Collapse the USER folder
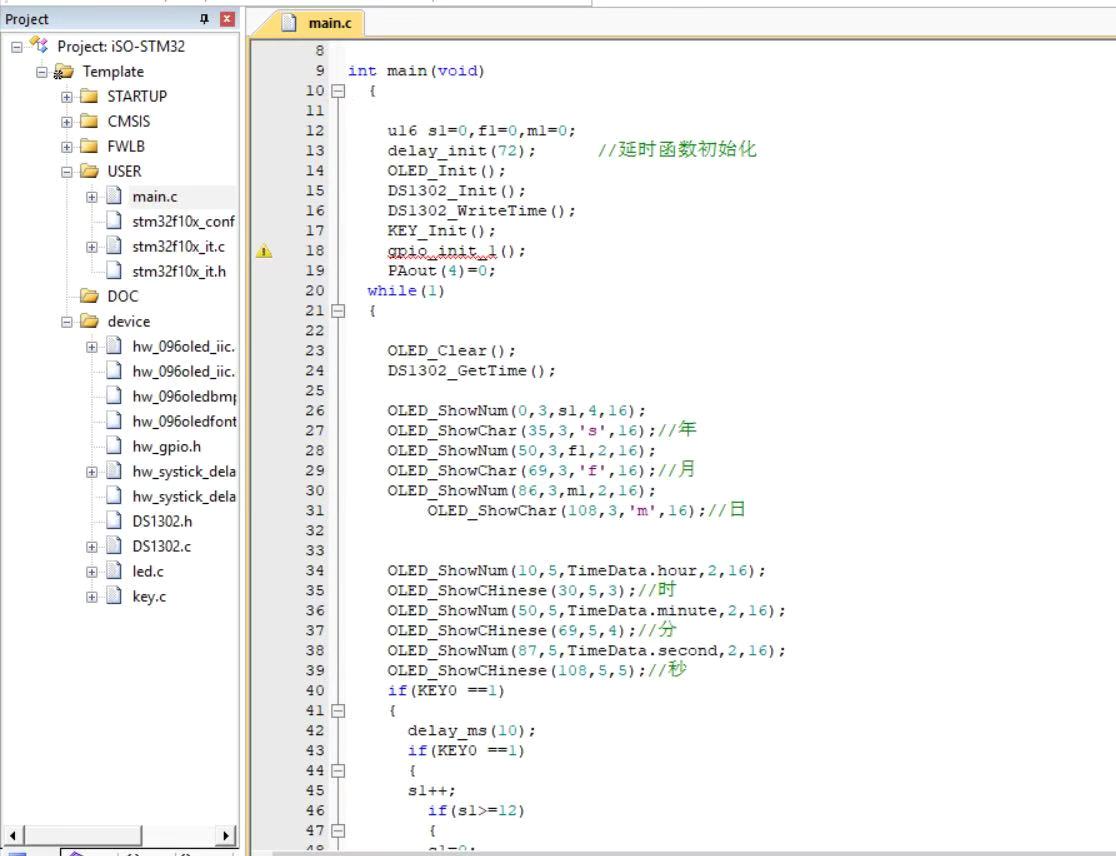1116x856 pixels. click(x=67, y=171)
